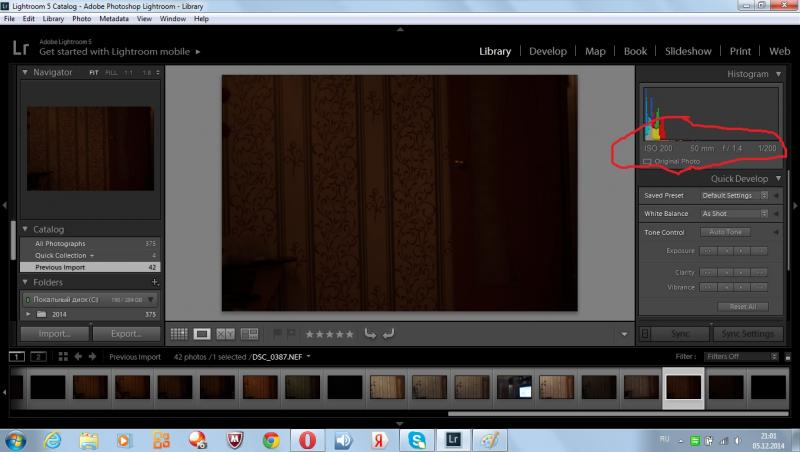Launch Skype from the taskbar
800x452 pixels.
pyautogui.click(x=417, y=440)
